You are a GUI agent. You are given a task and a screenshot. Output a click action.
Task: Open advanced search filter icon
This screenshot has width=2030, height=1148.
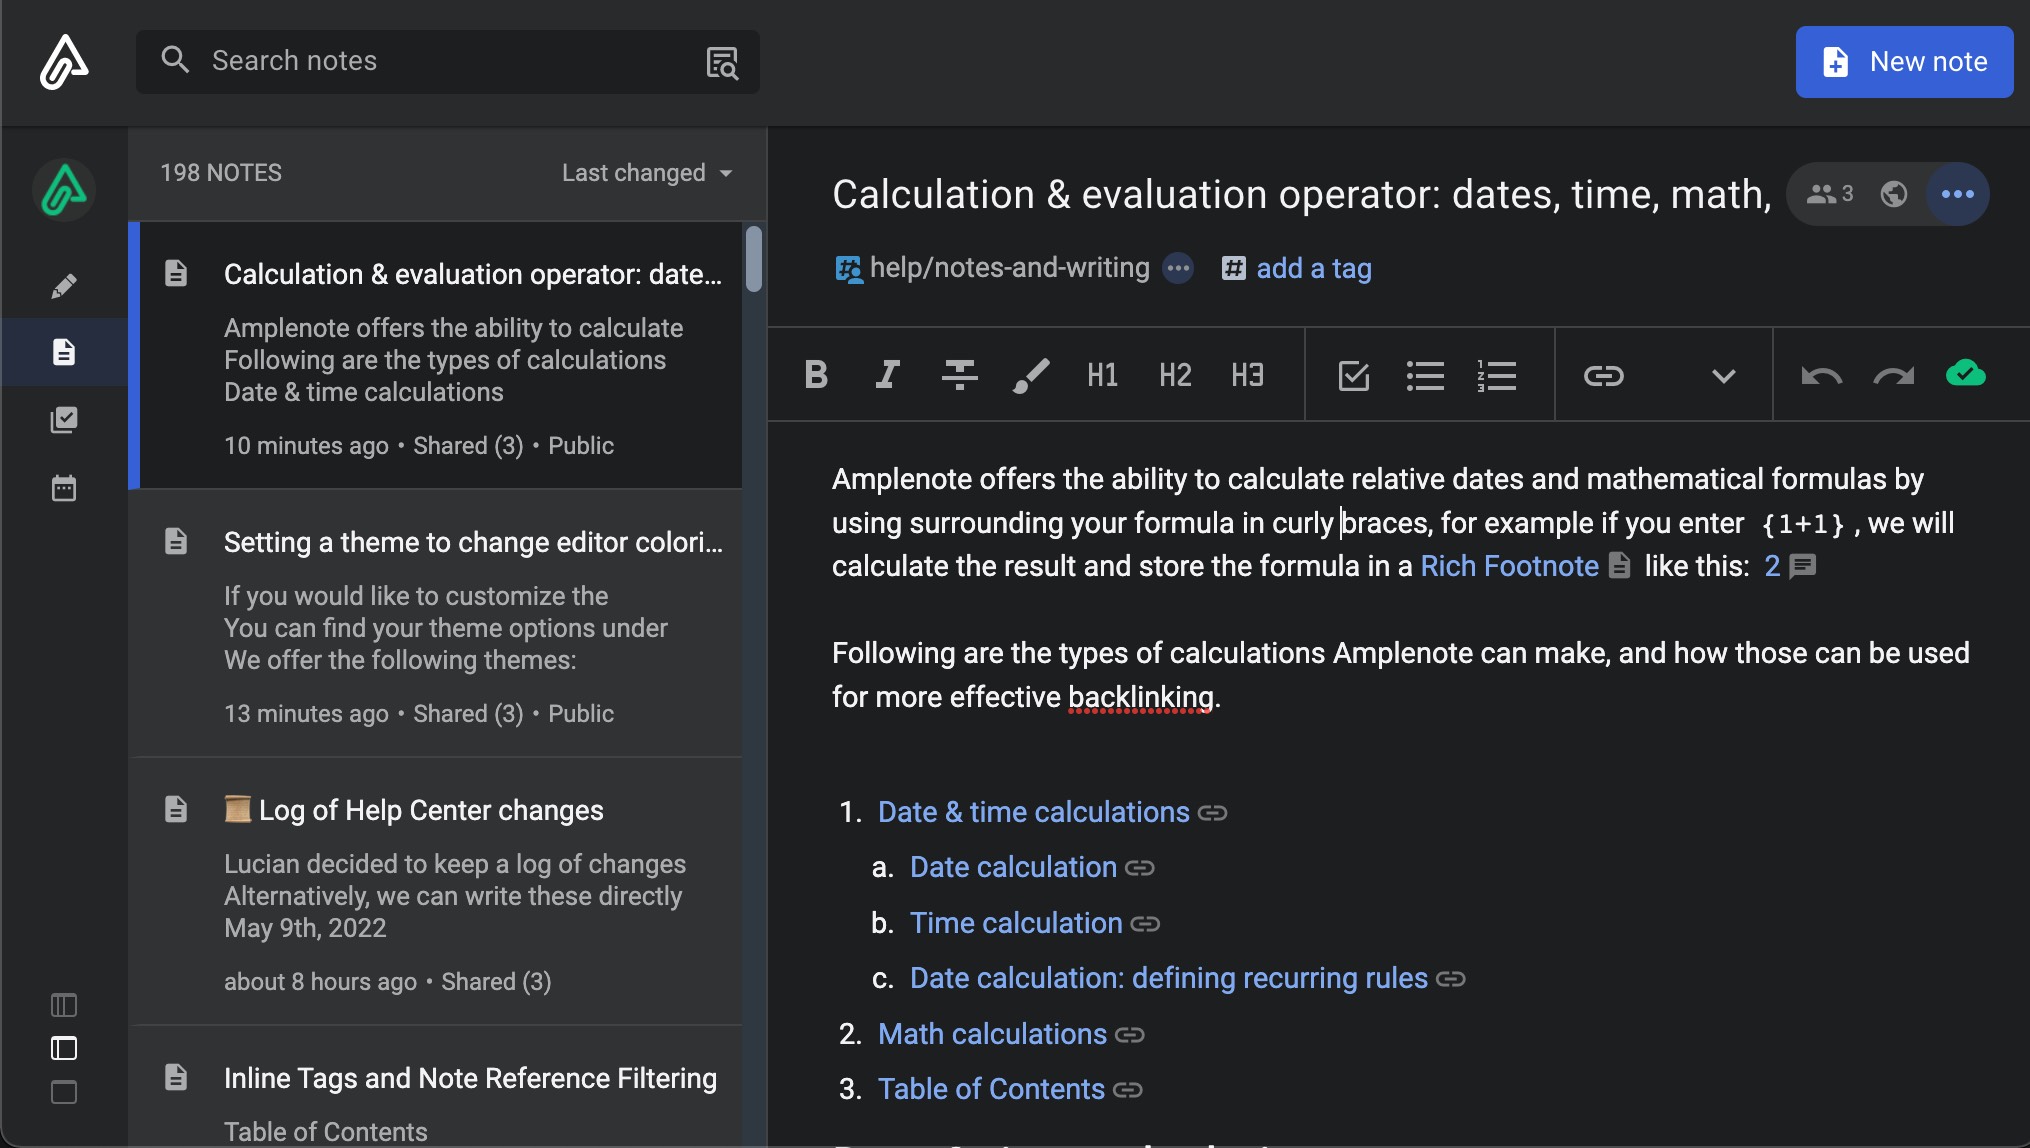coord(722,62)
